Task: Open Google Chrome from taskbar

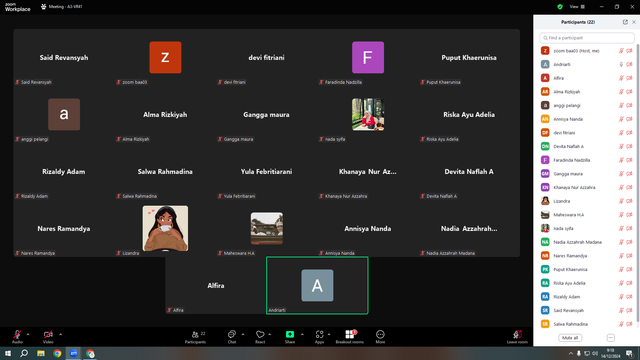Action: click(57, 353)
